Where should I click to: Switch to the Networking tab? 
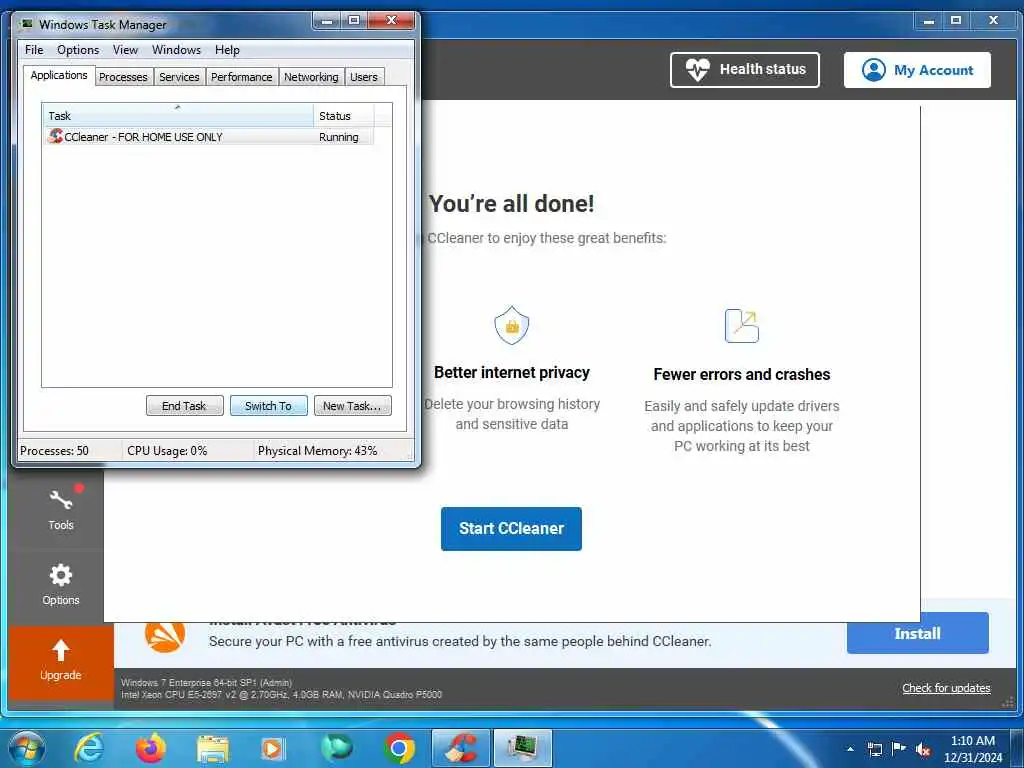click(311, 77)
